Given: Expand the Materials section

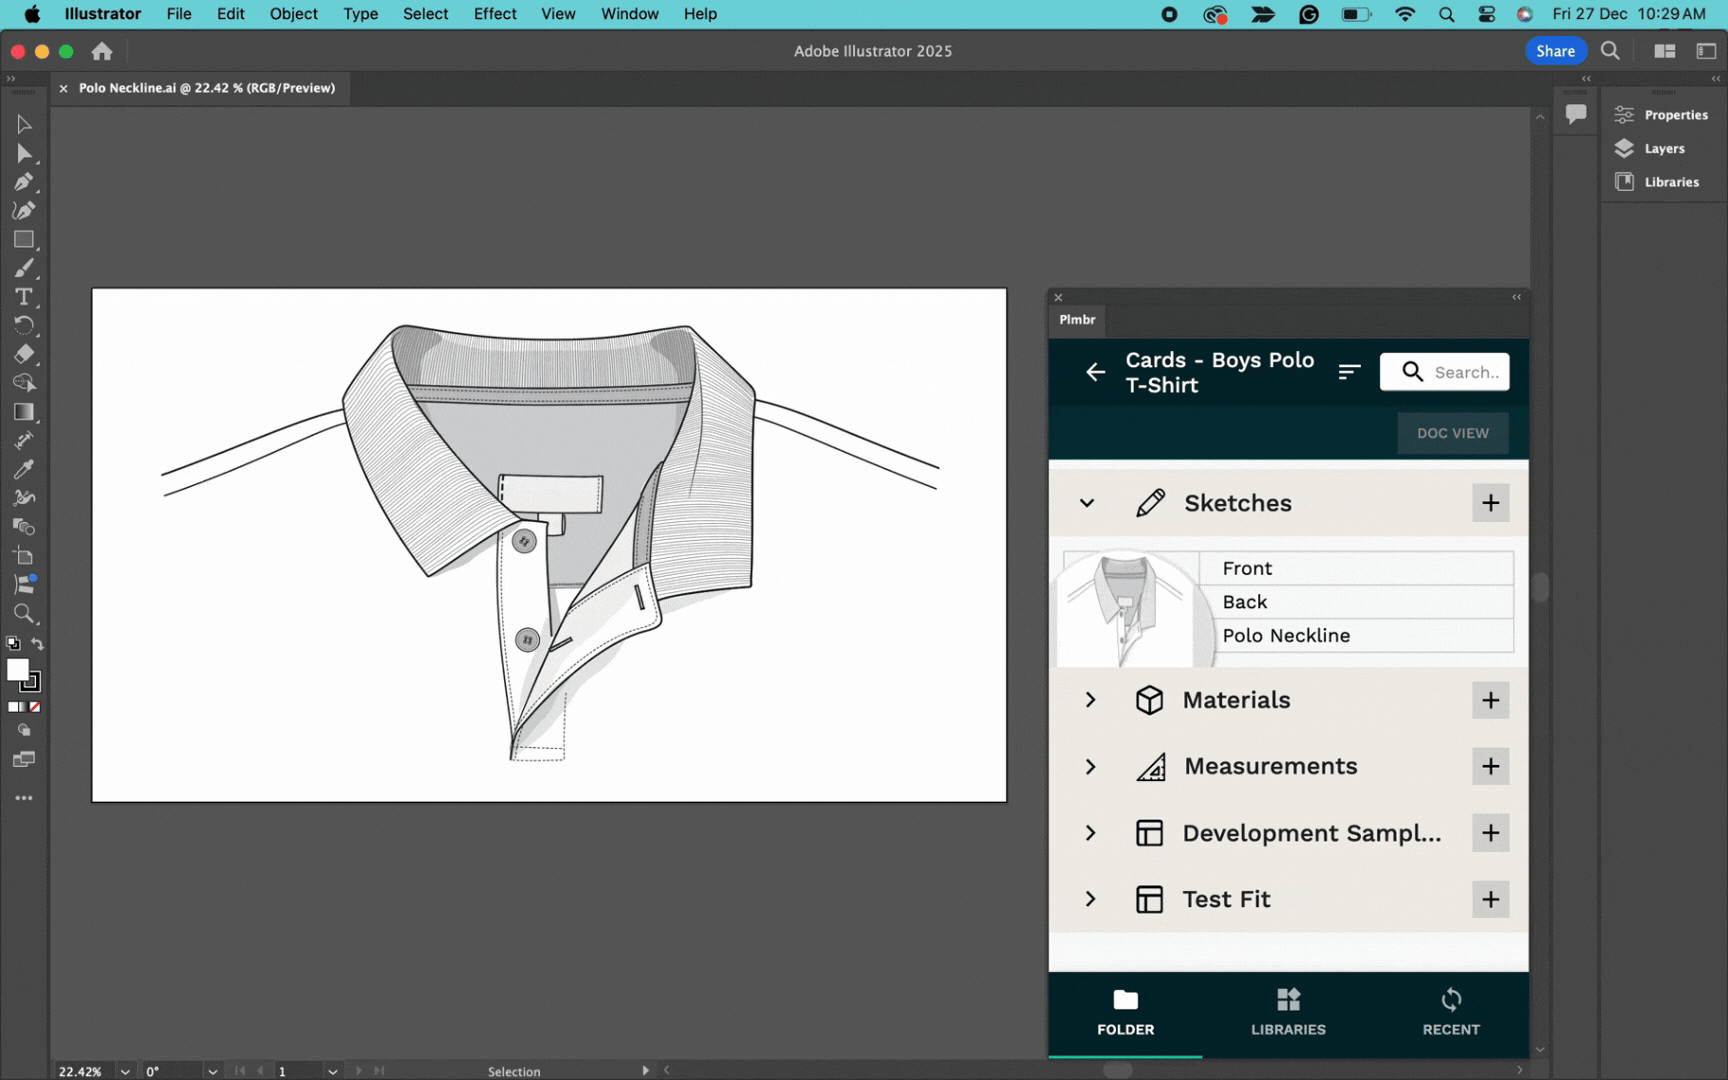Looking at the screenshot, I should click(x=1090, y=700).
